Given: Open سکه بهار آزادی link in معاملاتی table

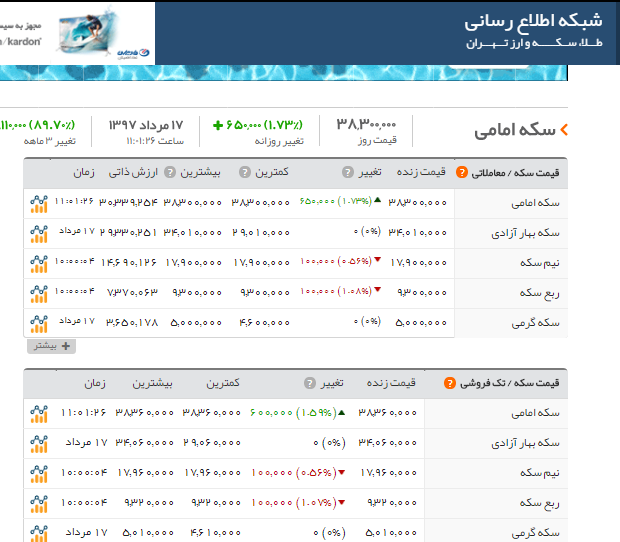Looking at the screenshot, I should [x=525, y=233].
